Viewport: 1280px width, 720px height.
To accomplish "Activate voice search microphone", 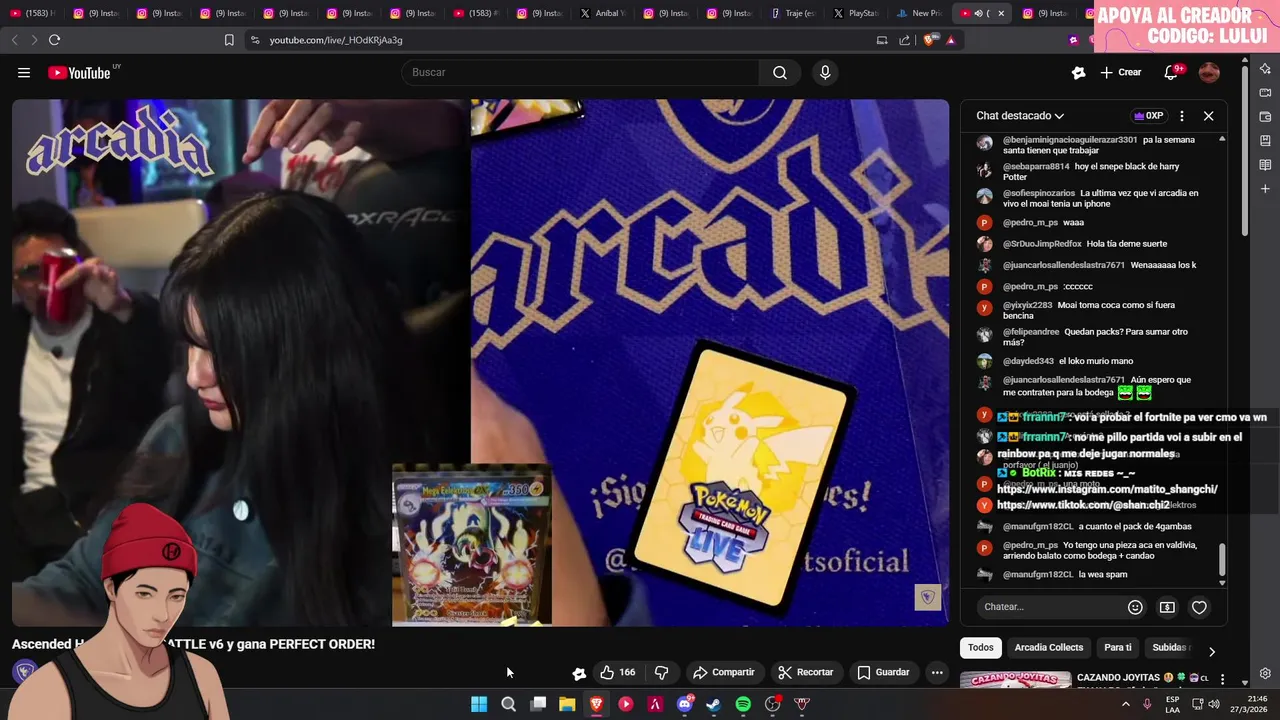I will pos(825,72).
